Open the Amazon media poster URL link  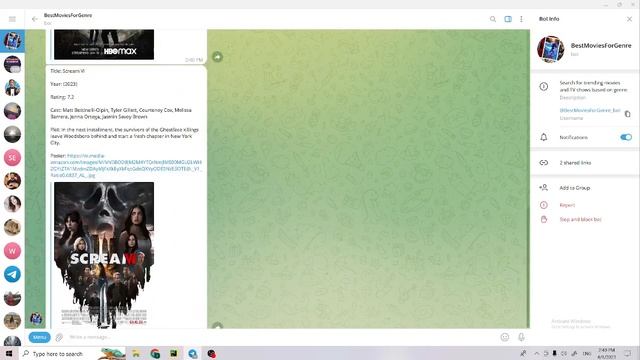[126, 165]
